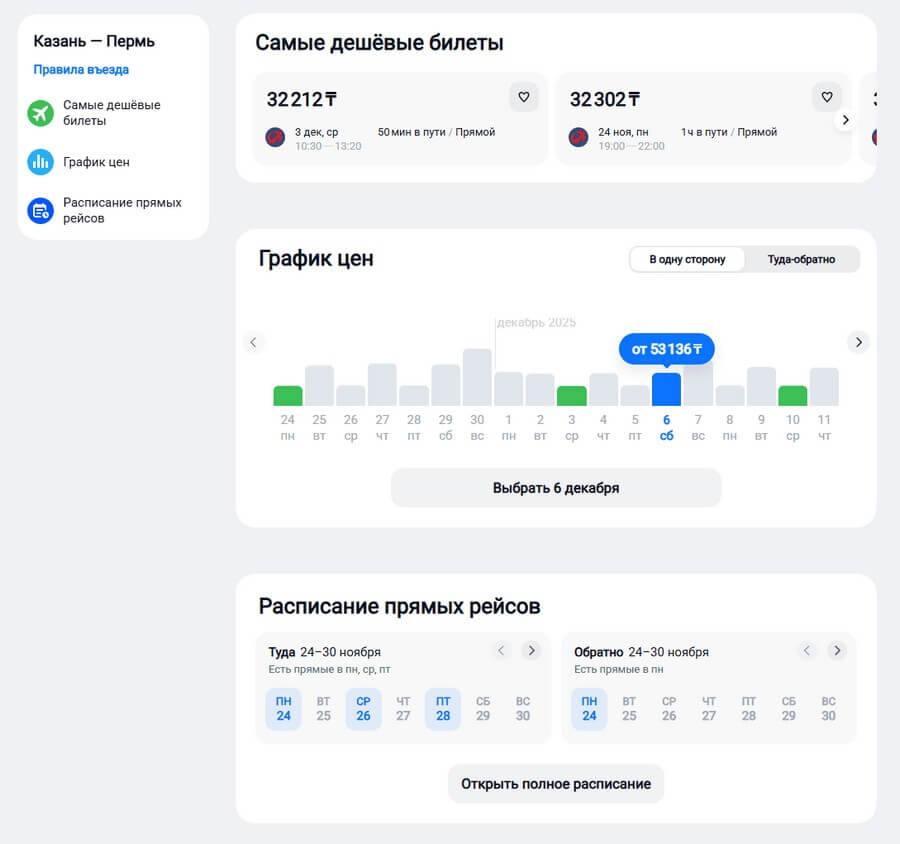
Task: Click СБ 29 in the Обратно schedule
Action: click(x=789, y=709)
